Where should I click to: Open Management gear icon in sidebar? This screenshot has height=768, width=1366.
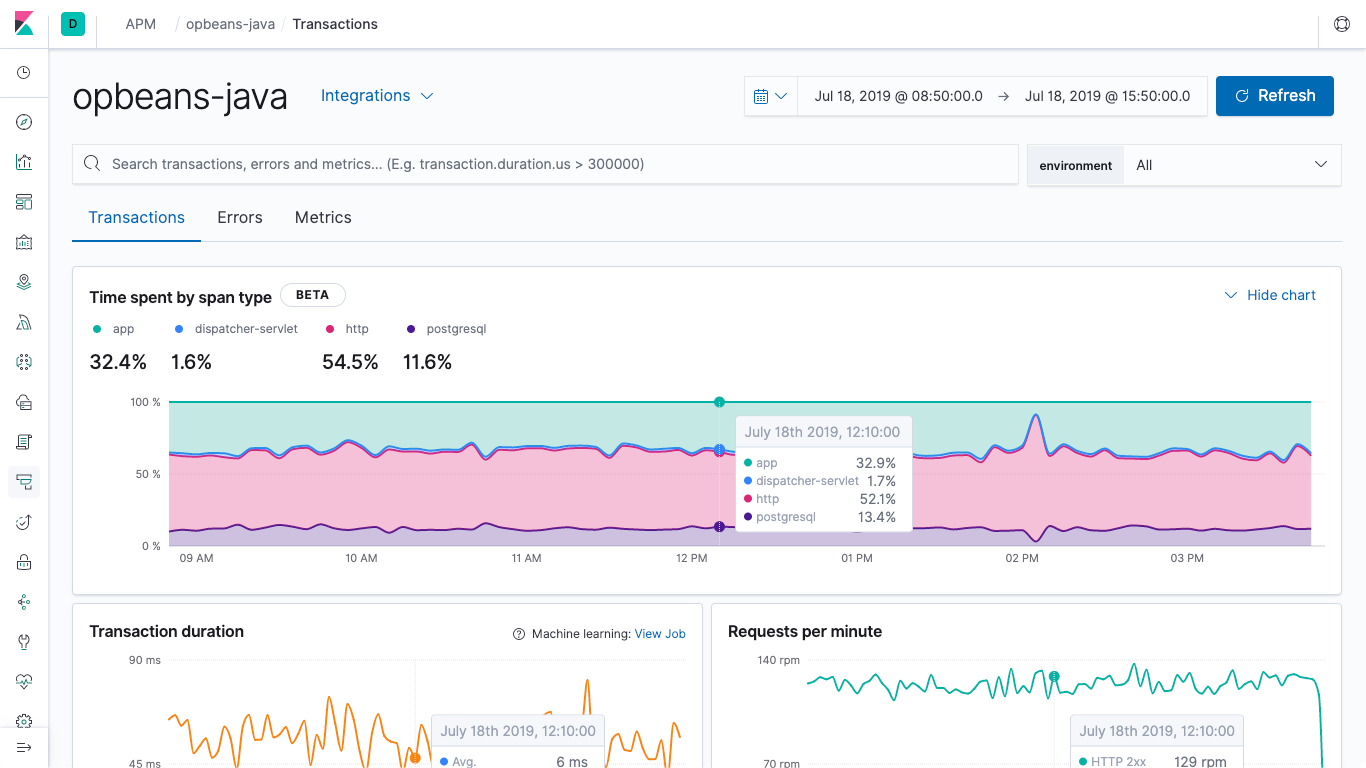coord(24,721)
